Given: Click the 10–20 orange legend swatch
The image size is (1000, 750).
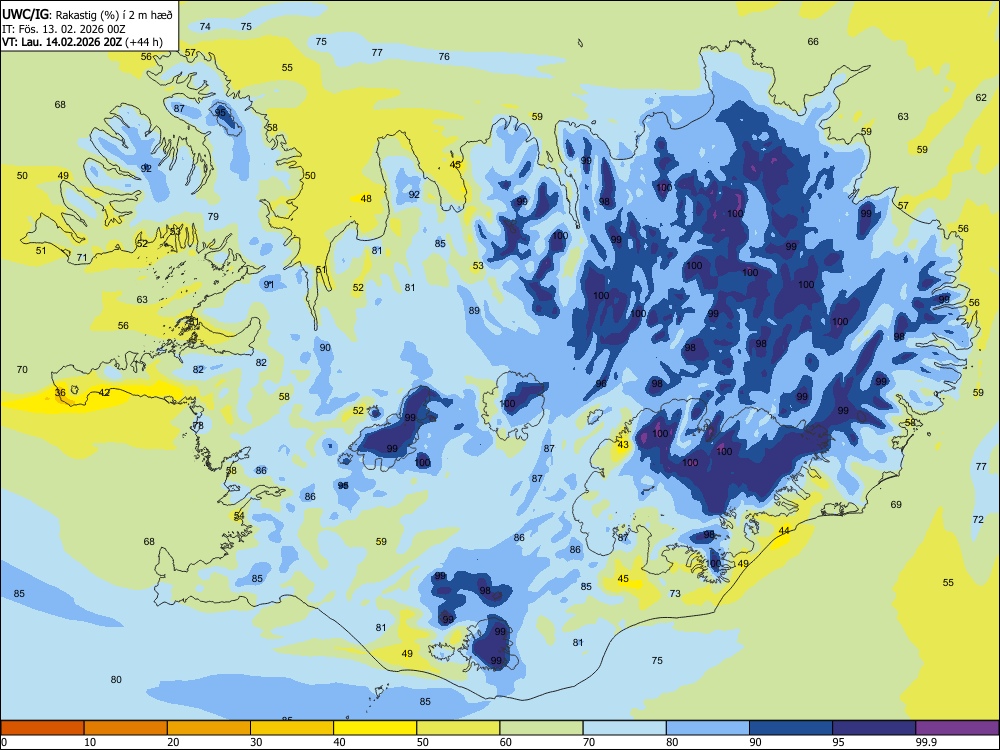Looking at the screenshot, I should 126,728.
